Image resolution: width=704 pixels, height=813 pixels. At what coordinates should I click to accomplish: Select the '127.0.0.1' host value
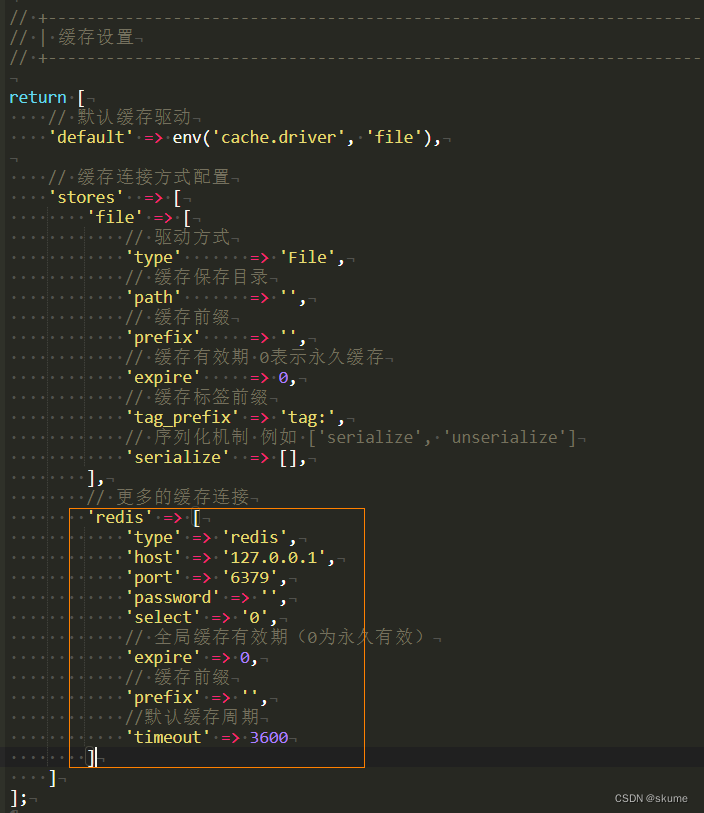tap(274, 557)
